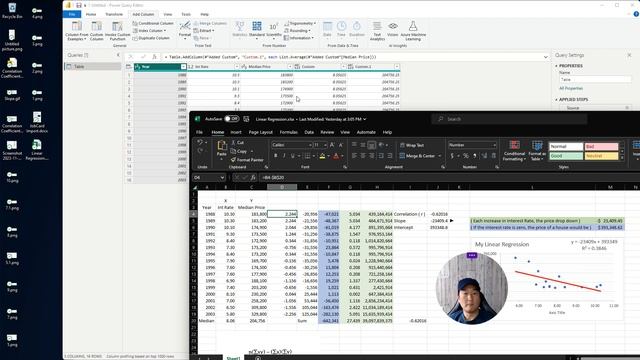Open the Automate tab in Excel
This screenshot has width=640, height=360.
[x=366, y=132]
